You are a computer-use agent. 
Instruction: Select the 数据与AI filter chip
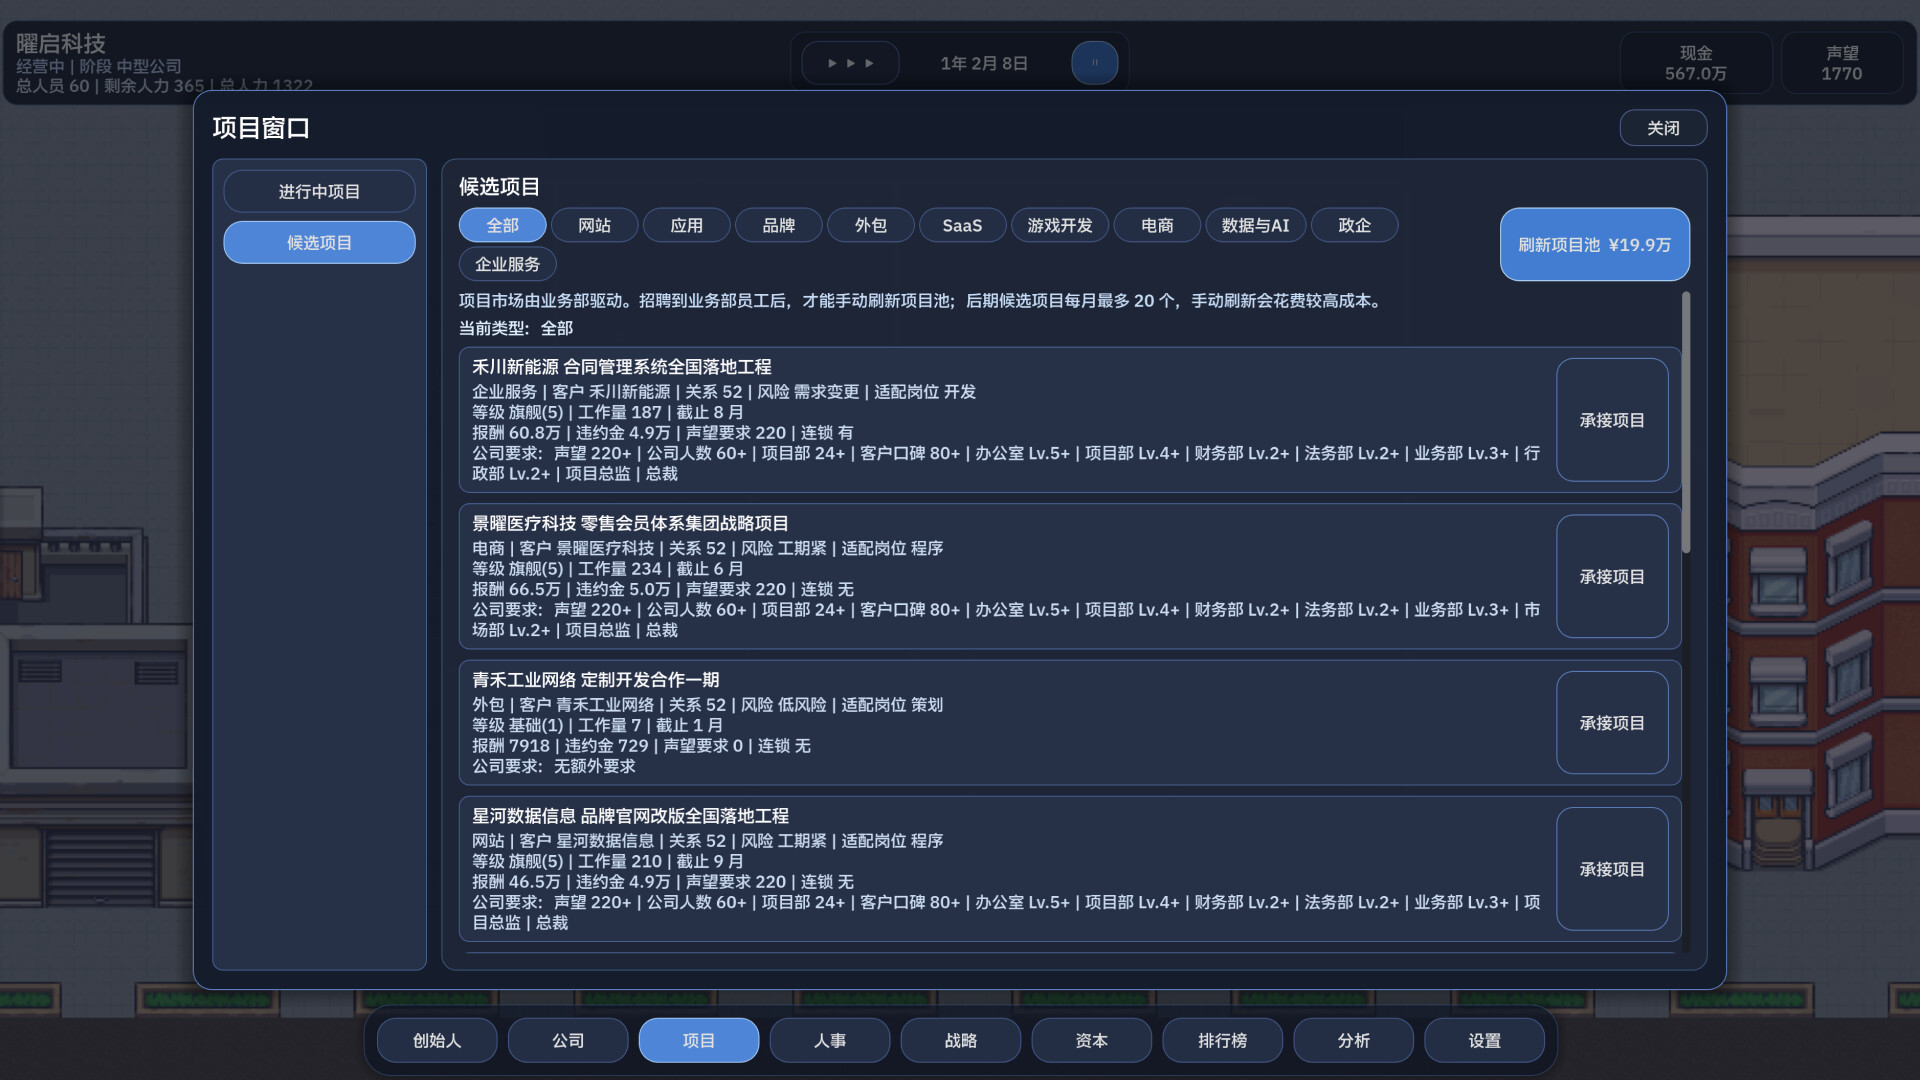[1255, 225]
